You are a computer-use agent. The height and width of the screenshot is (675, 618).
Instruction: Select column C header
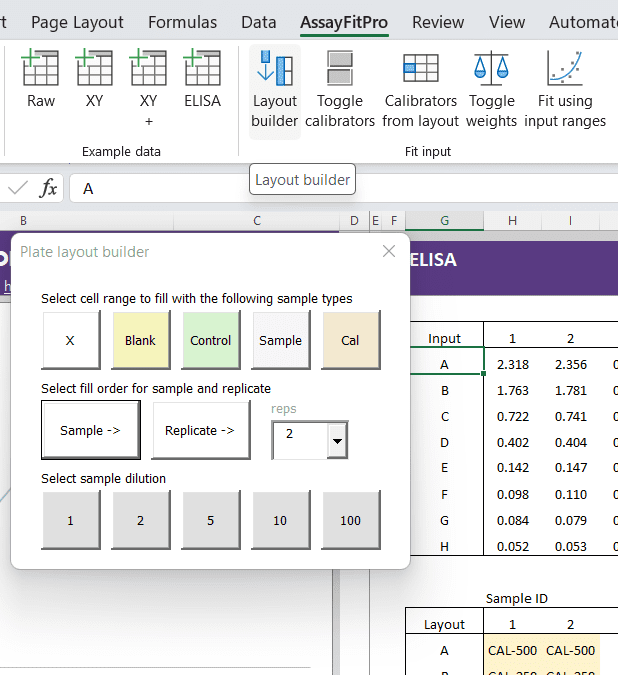click(x=256, y=221)
